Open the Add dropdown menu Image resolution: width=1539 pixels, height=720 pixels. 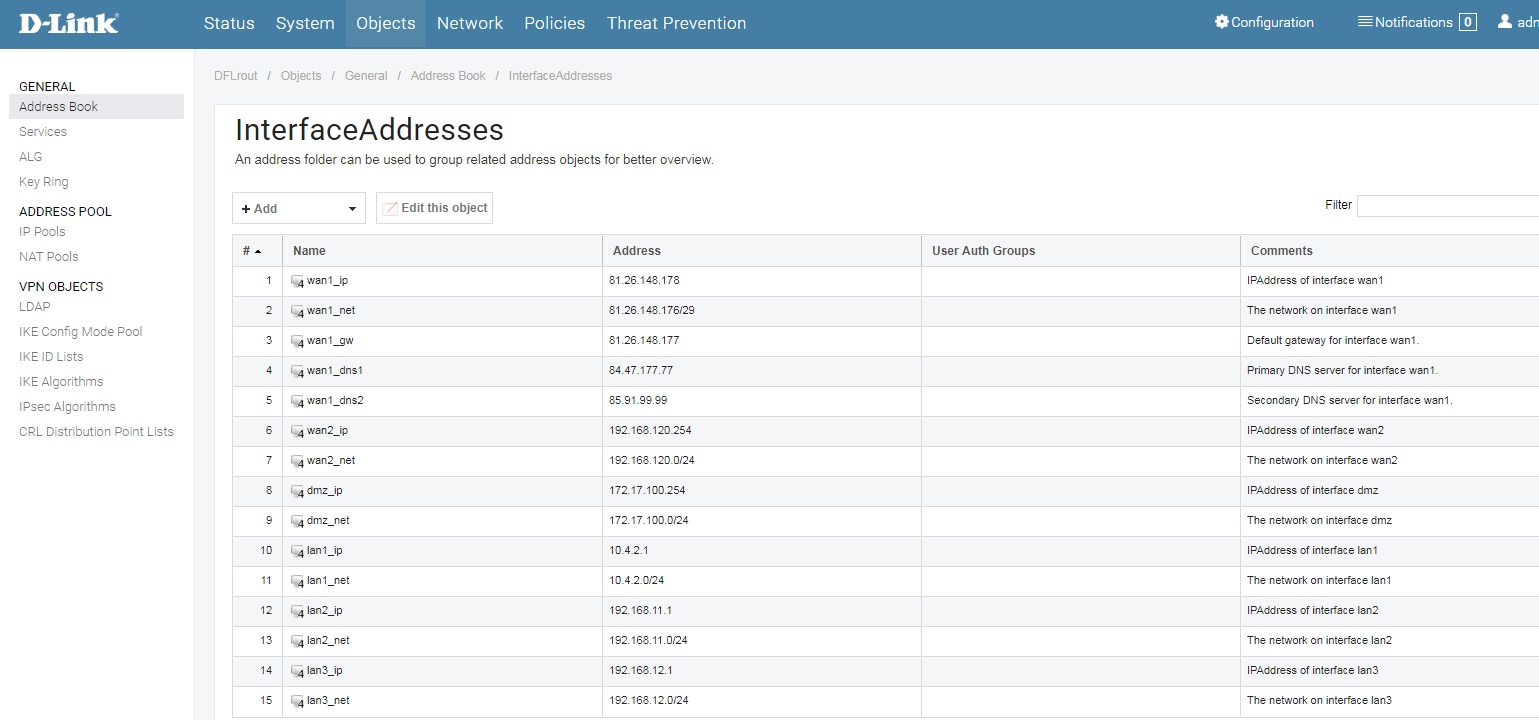(298, 208)
